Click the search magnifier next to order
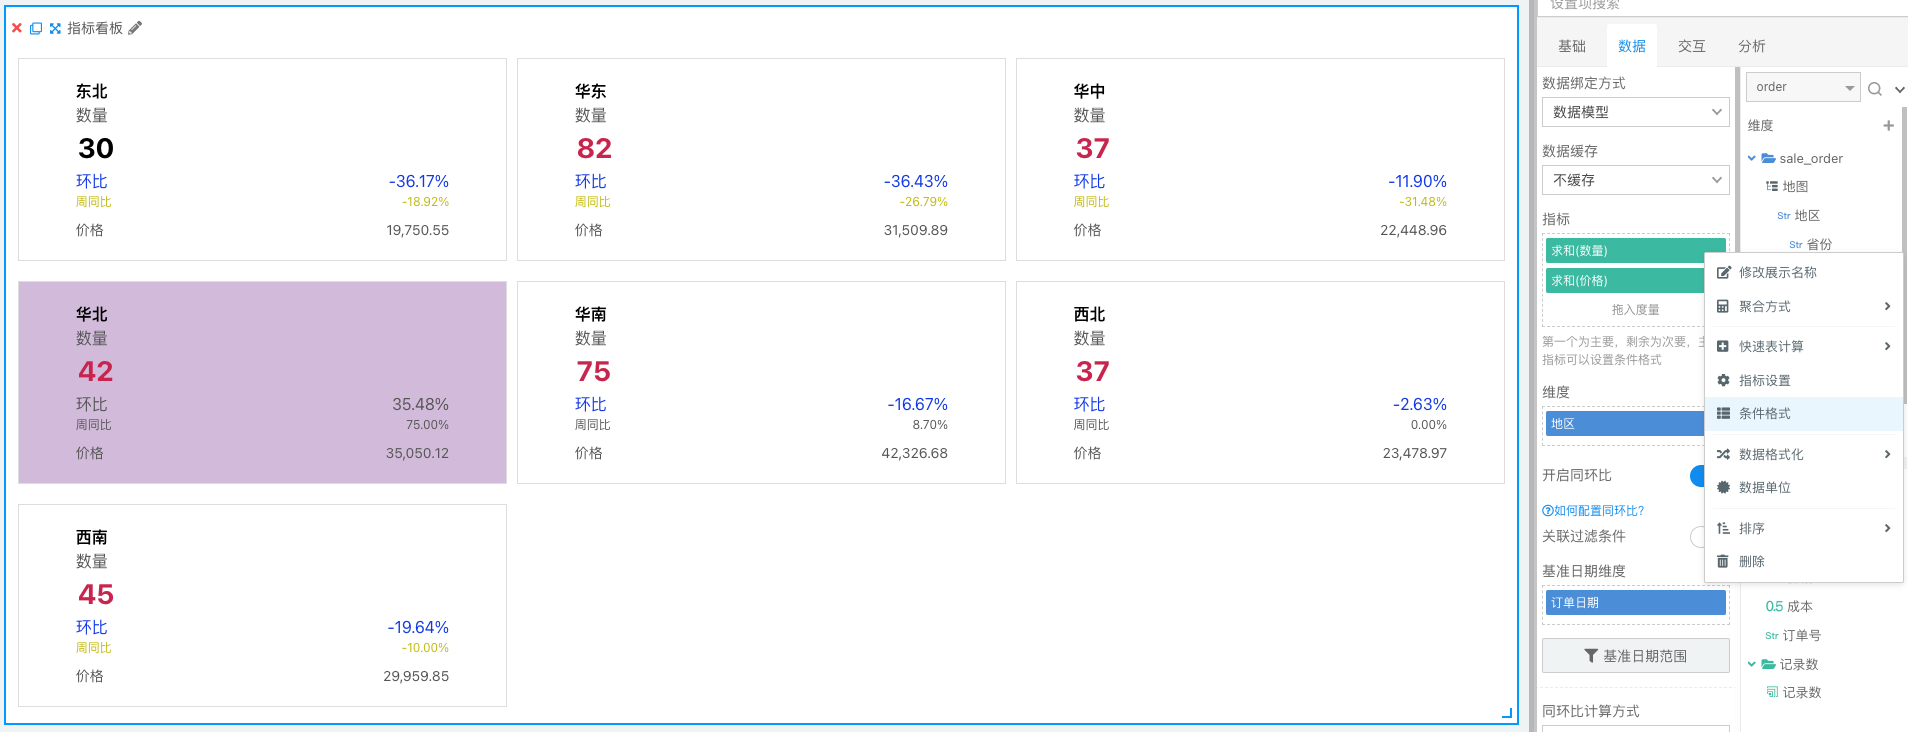This screenshot has width=1908, height=732. click(1875, 89)
